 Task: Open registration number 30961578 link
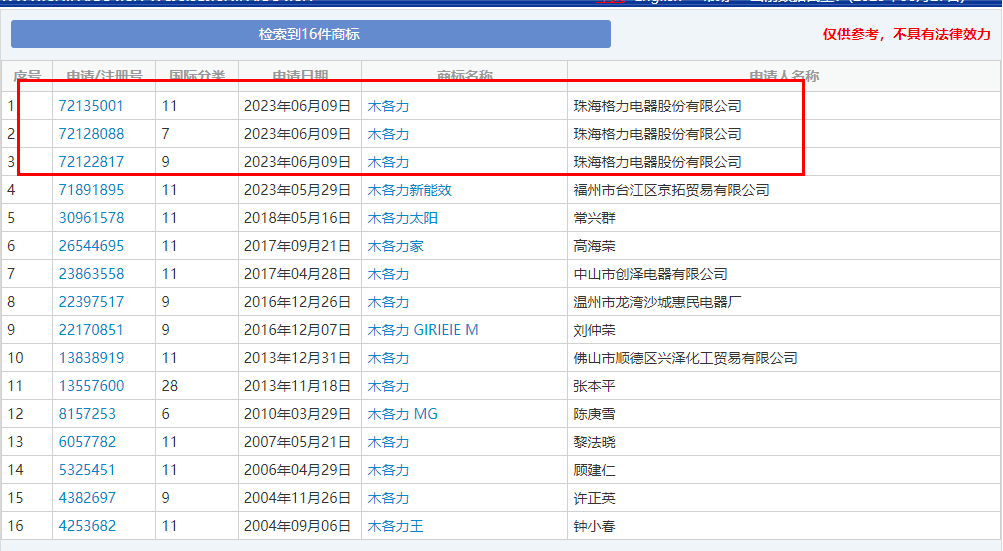point(91,218)
